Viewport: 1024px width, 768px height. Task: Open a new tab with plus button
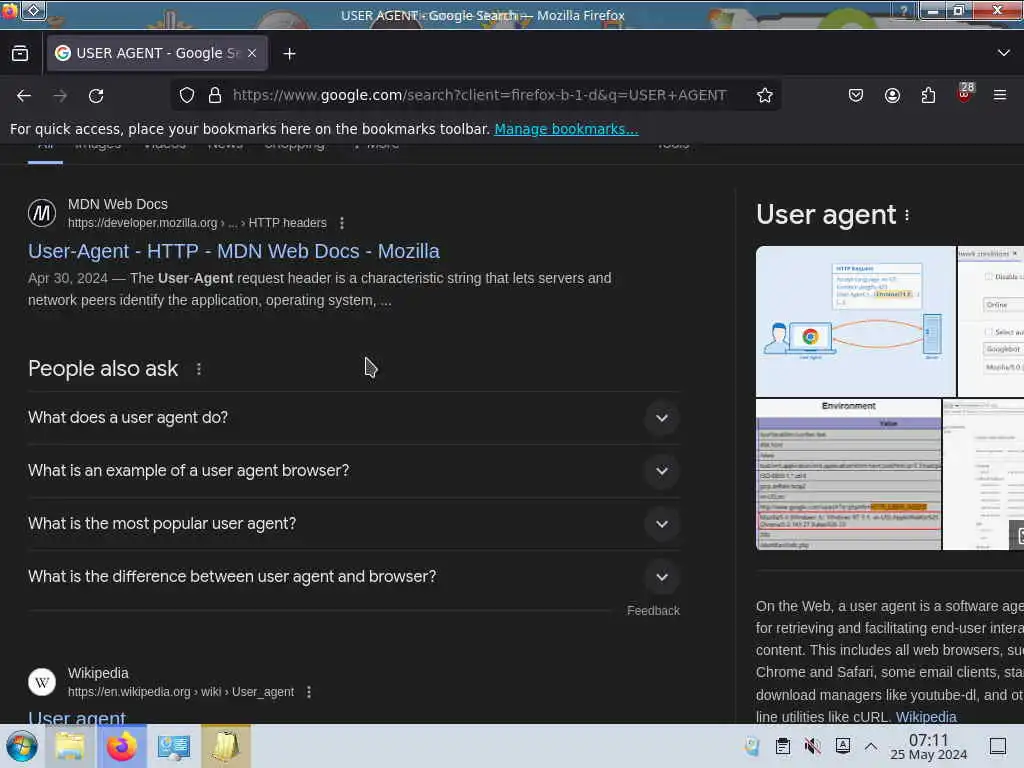[x=289, y=54]
